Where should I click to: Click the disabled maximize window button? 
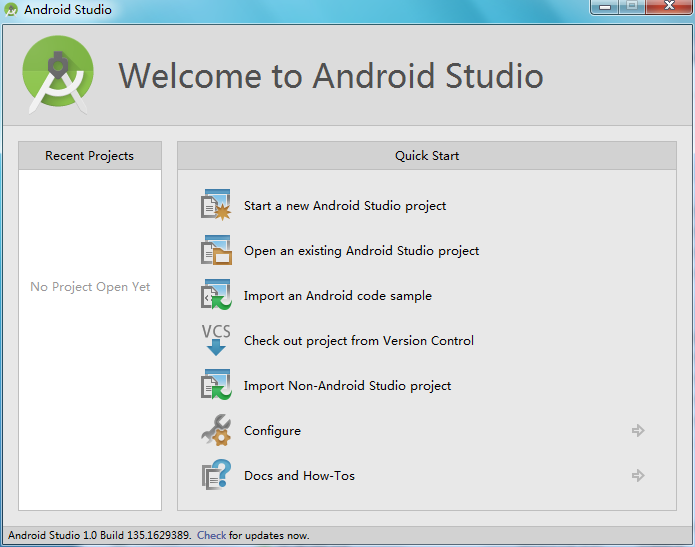[x=632, y=7]
